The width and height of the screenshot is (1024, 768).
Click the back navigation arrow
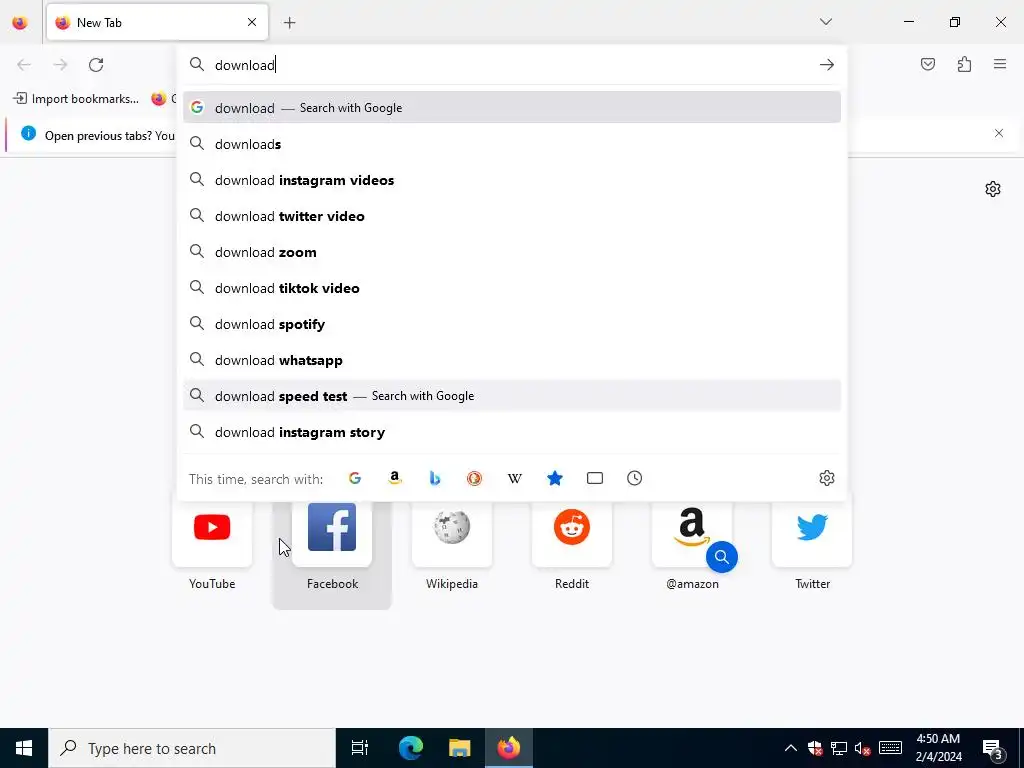pyautogui.click(x=24, y=65)
